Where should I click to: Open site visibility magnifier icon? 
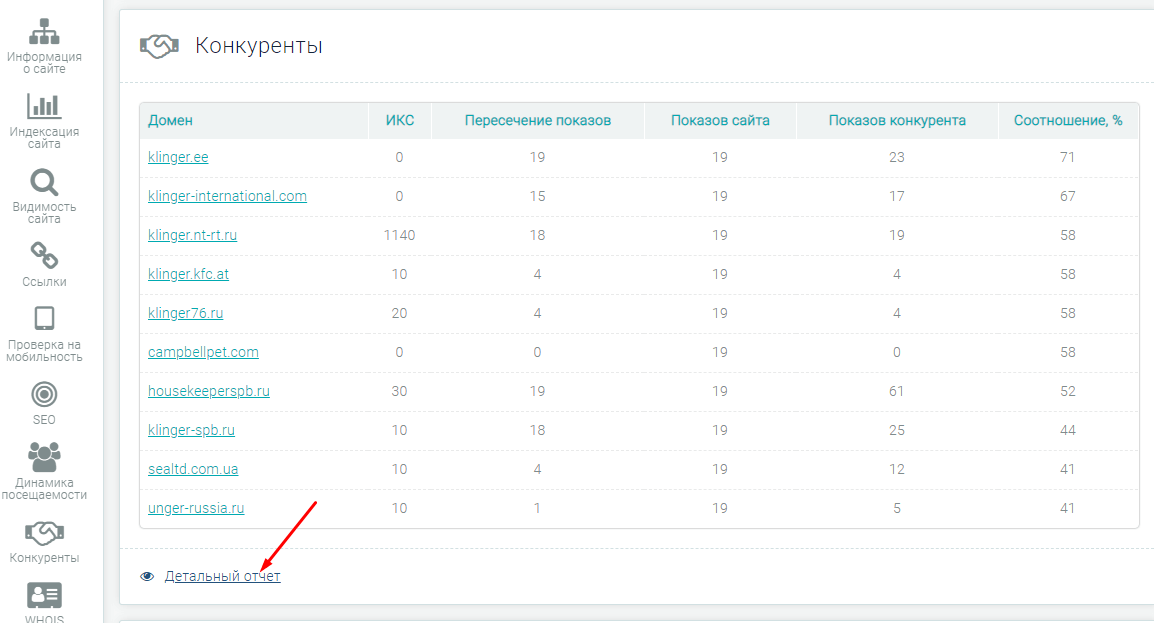pos(44,182)
